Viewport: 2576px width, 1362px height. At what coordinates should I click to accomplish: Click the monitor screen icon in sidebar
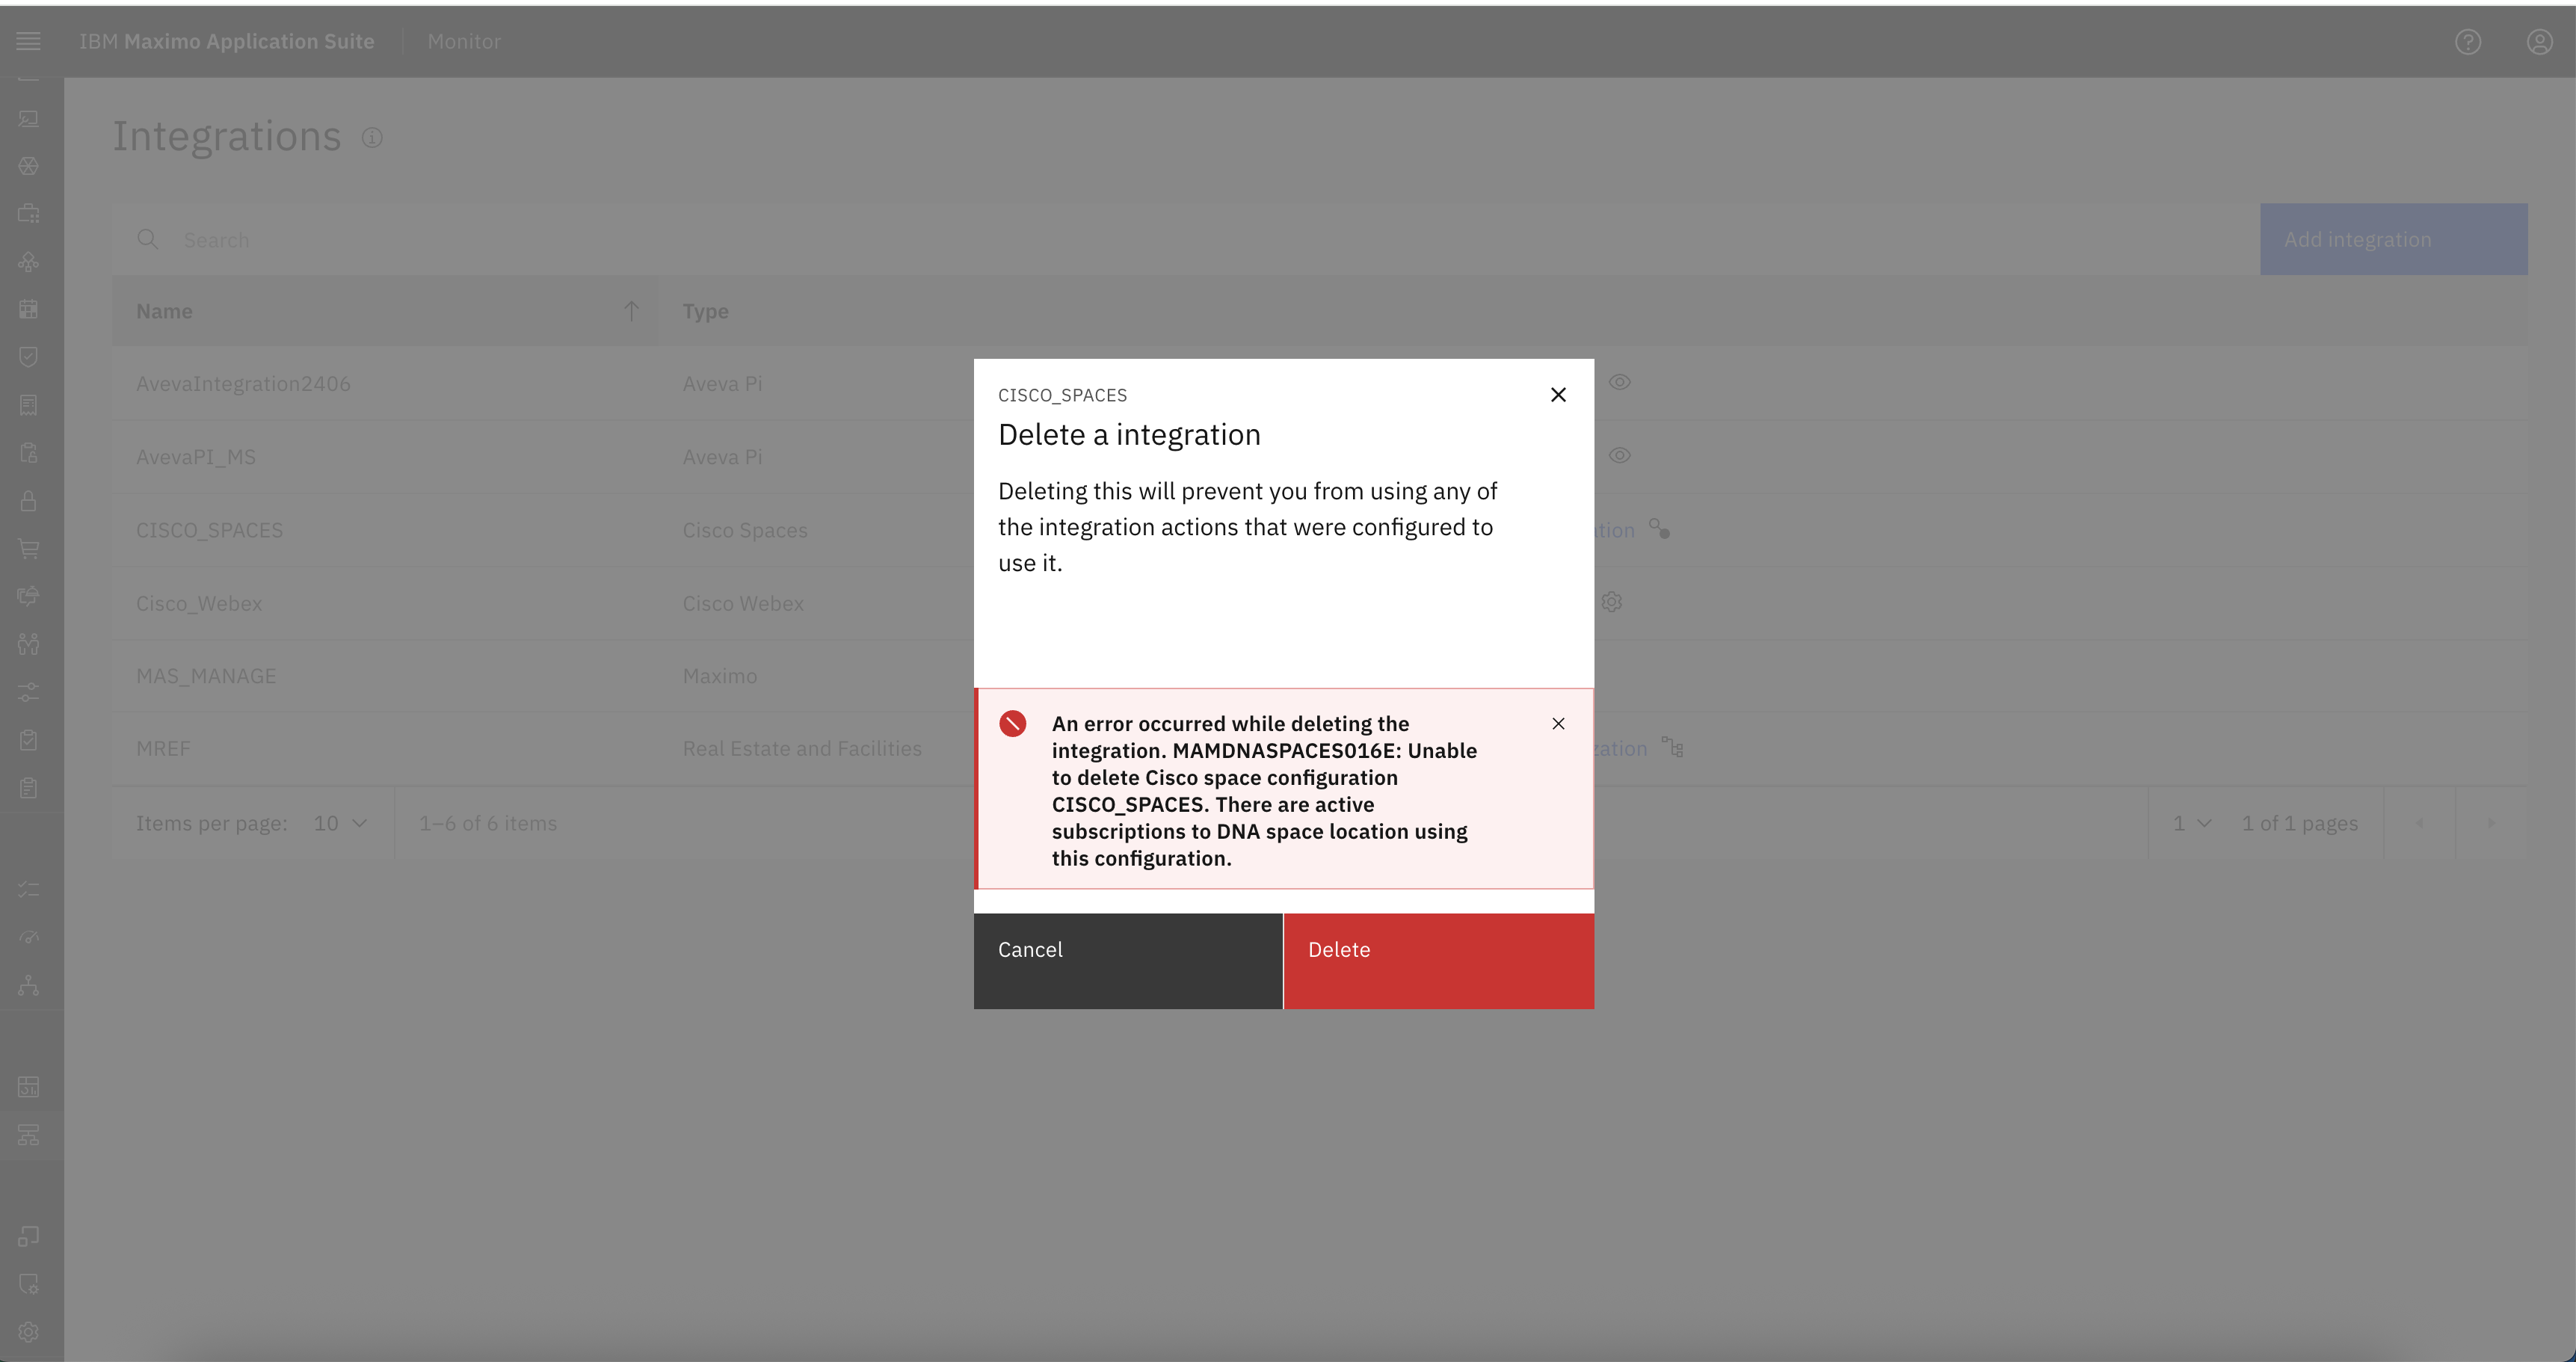[x=28, y=119]
